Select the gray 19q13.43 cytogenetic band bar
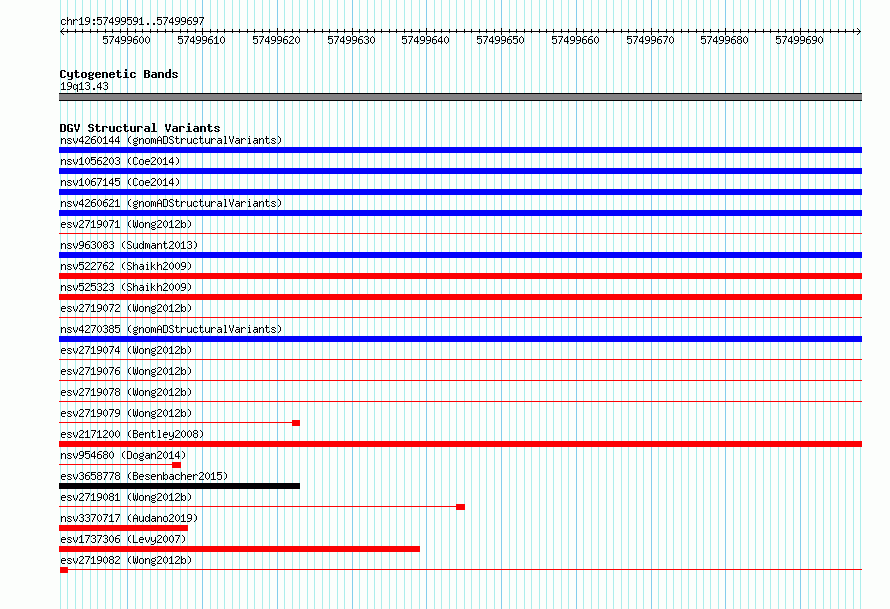The height and width of the screenshot is (609, 890). tap(460, 97)
